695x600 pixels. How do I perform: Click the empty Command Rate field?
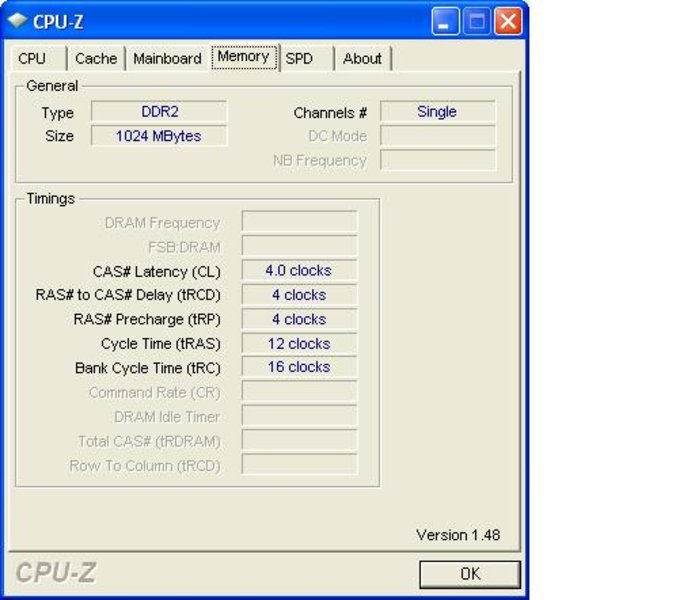[x=300, y=391]
